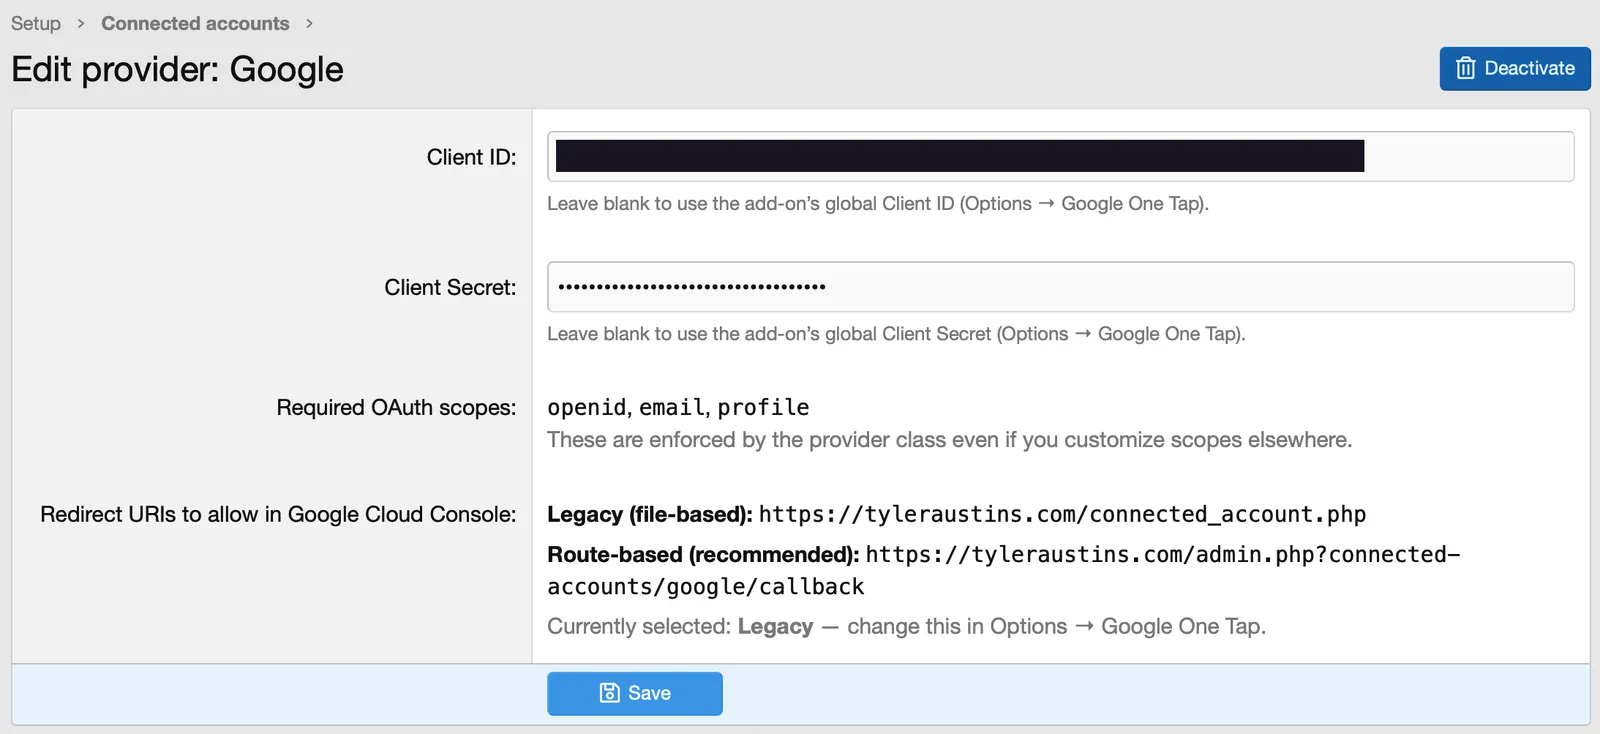Click the "Currently selected: Legacy" note
The height and width of the screenshot is (734, 1600).
tap(905, 627)
